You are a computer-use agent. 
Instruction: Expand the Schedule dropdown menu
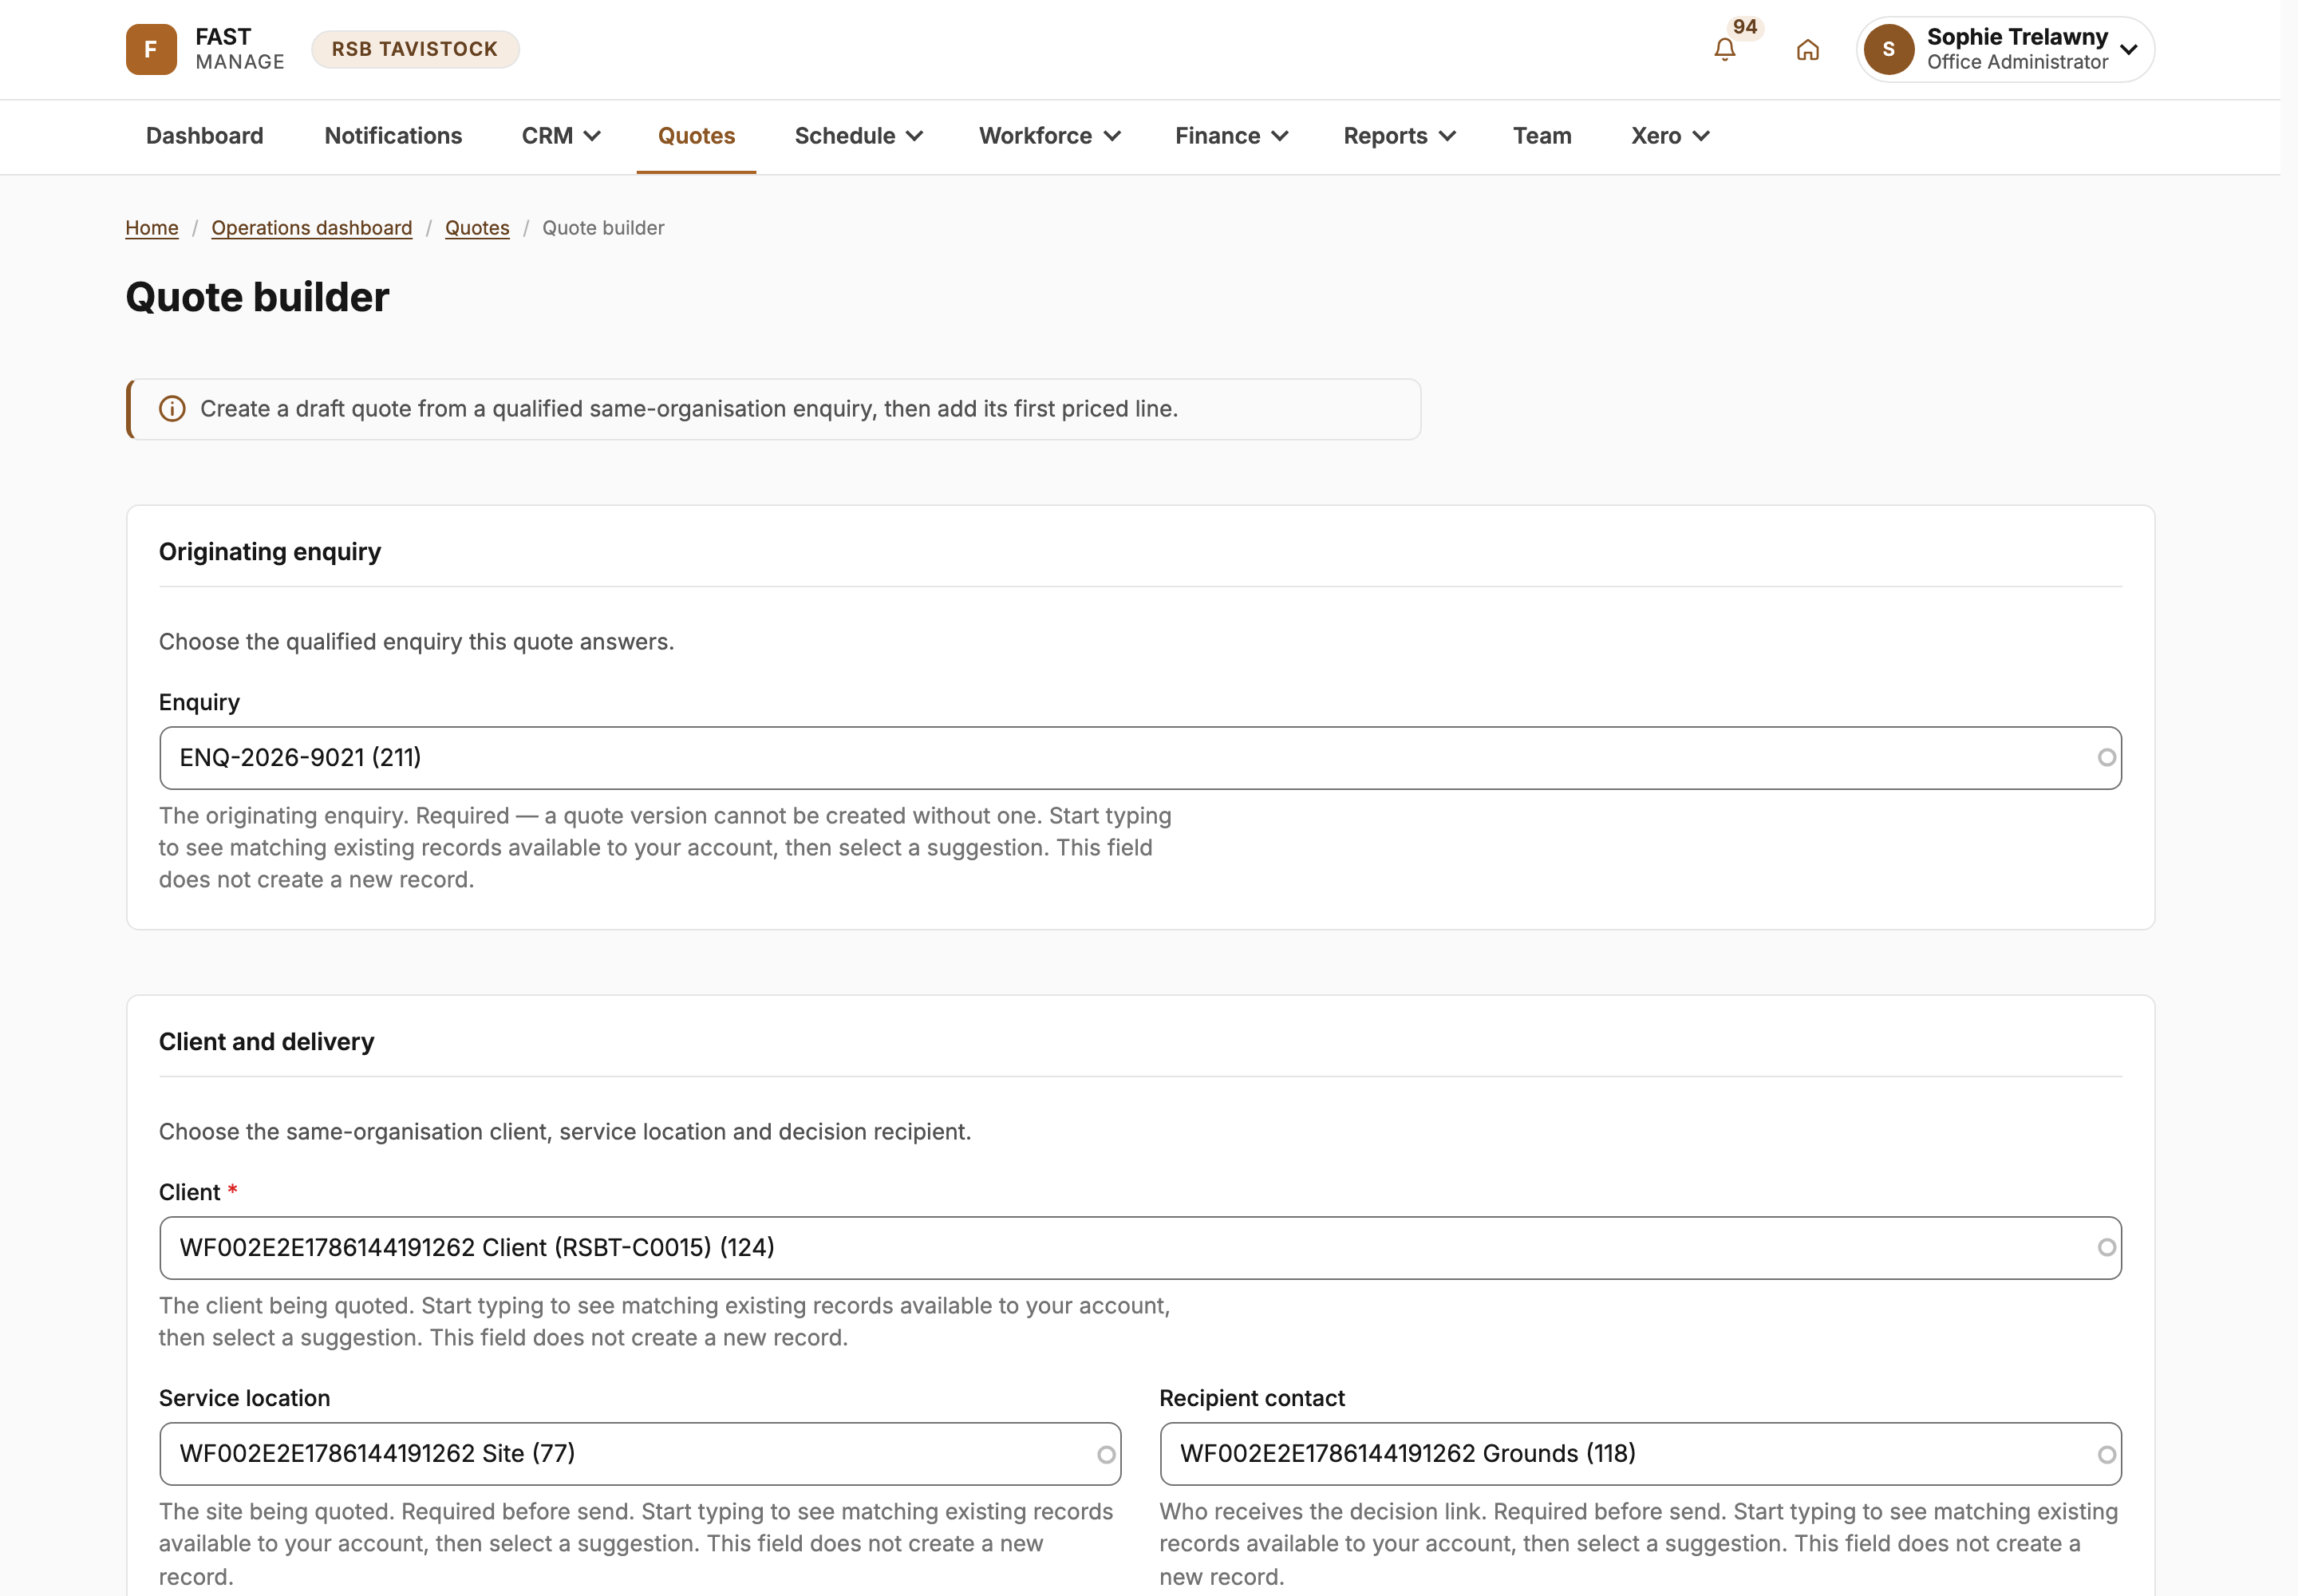pos(858,136)
